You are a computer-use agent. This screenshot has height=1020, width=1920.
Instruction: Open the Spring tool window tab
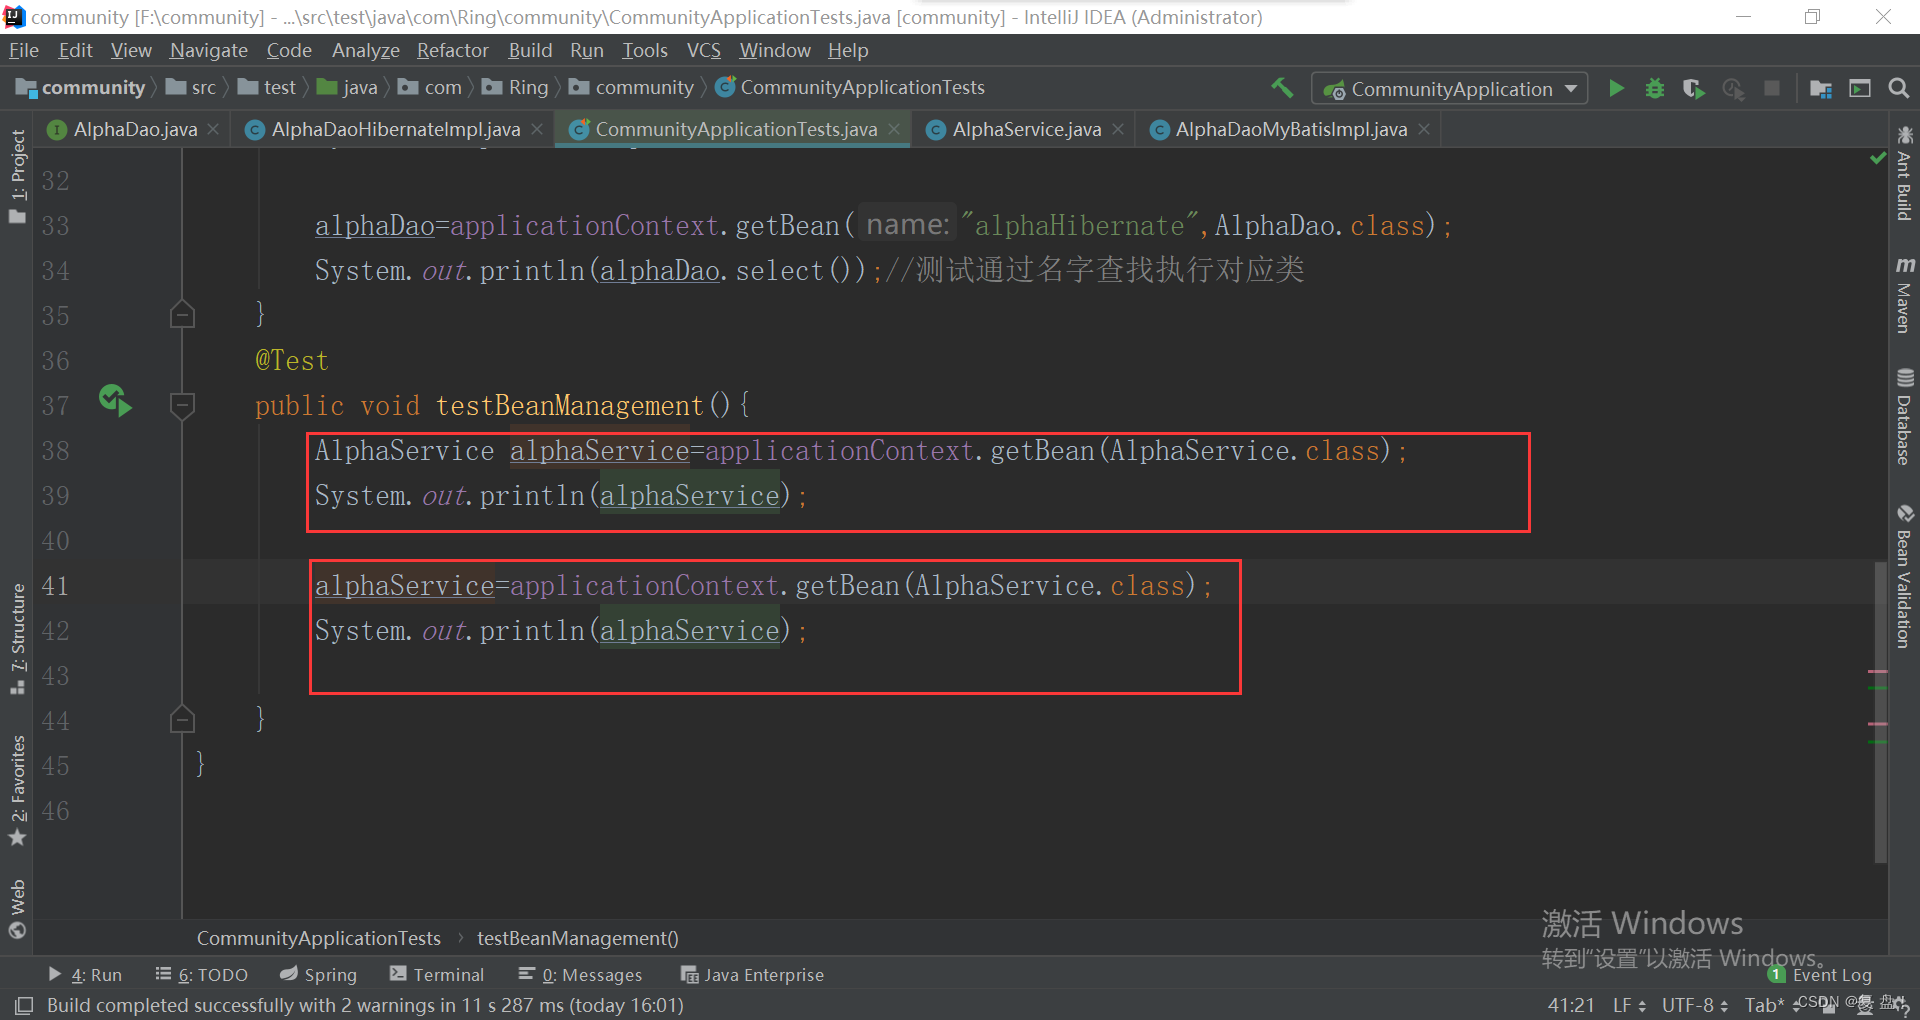(318, 975)
